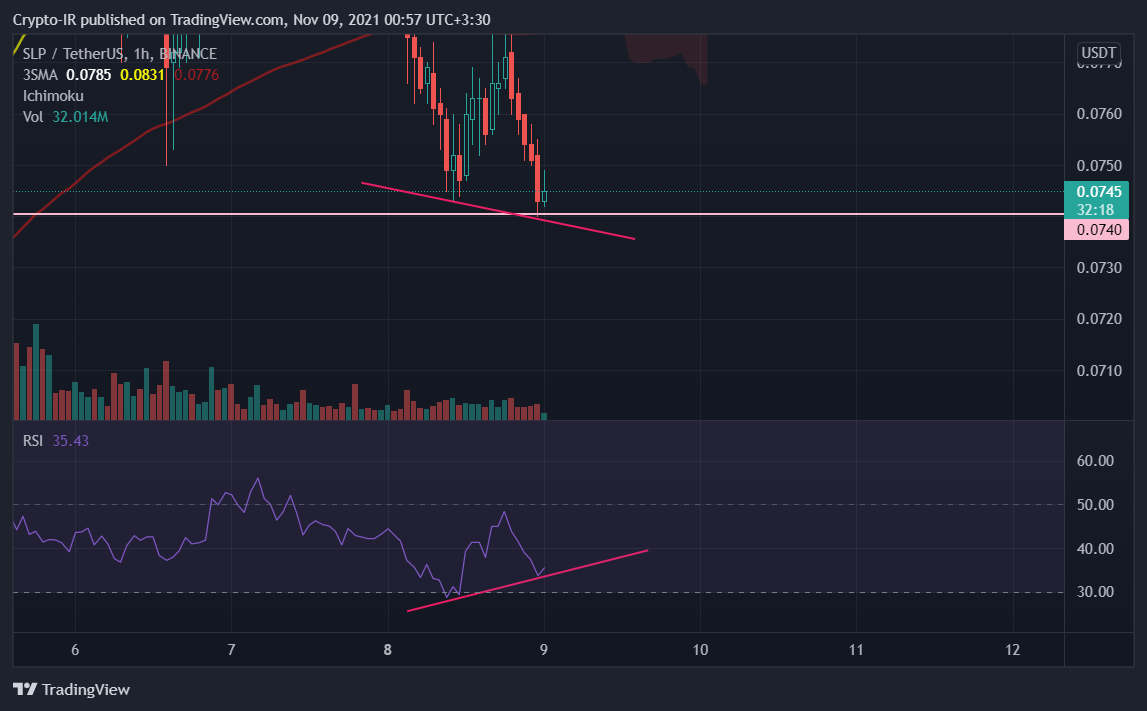Image resolution: width=1147 pixels, height=711 pixels.
Task: Click the 0.0730 price scale label
Action: click(x=1099, y=268)
